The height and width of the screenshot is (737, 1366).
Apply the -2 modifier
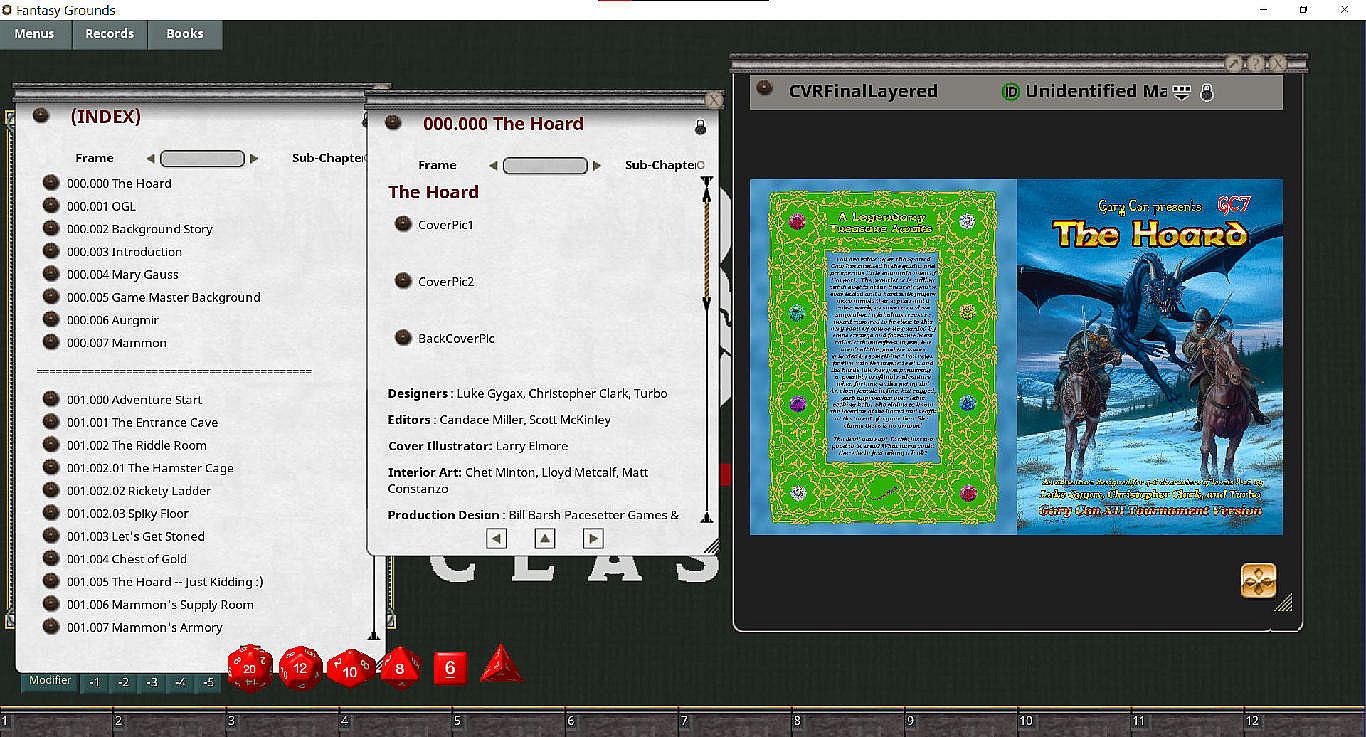click(x=123, y=683)
